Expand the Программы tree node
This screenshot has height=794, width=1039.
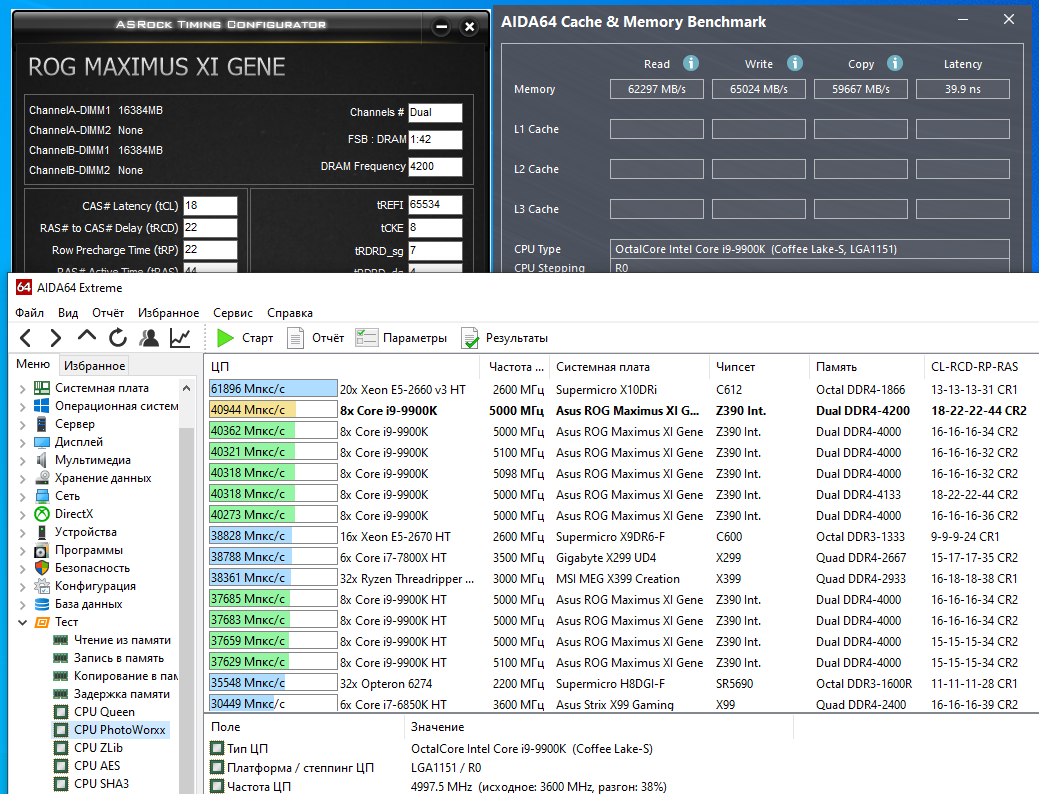click(x=23, y=550)
